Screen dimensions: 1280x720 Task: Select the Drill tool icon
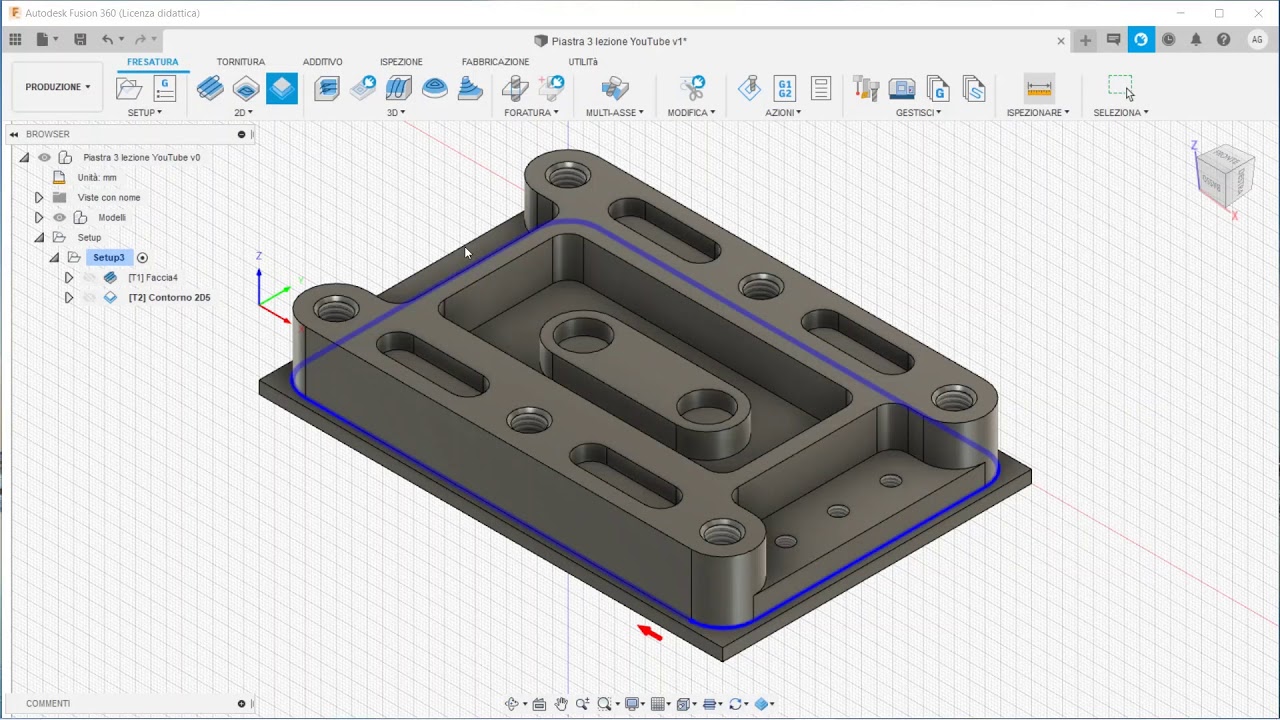click(x=515, y=88)
